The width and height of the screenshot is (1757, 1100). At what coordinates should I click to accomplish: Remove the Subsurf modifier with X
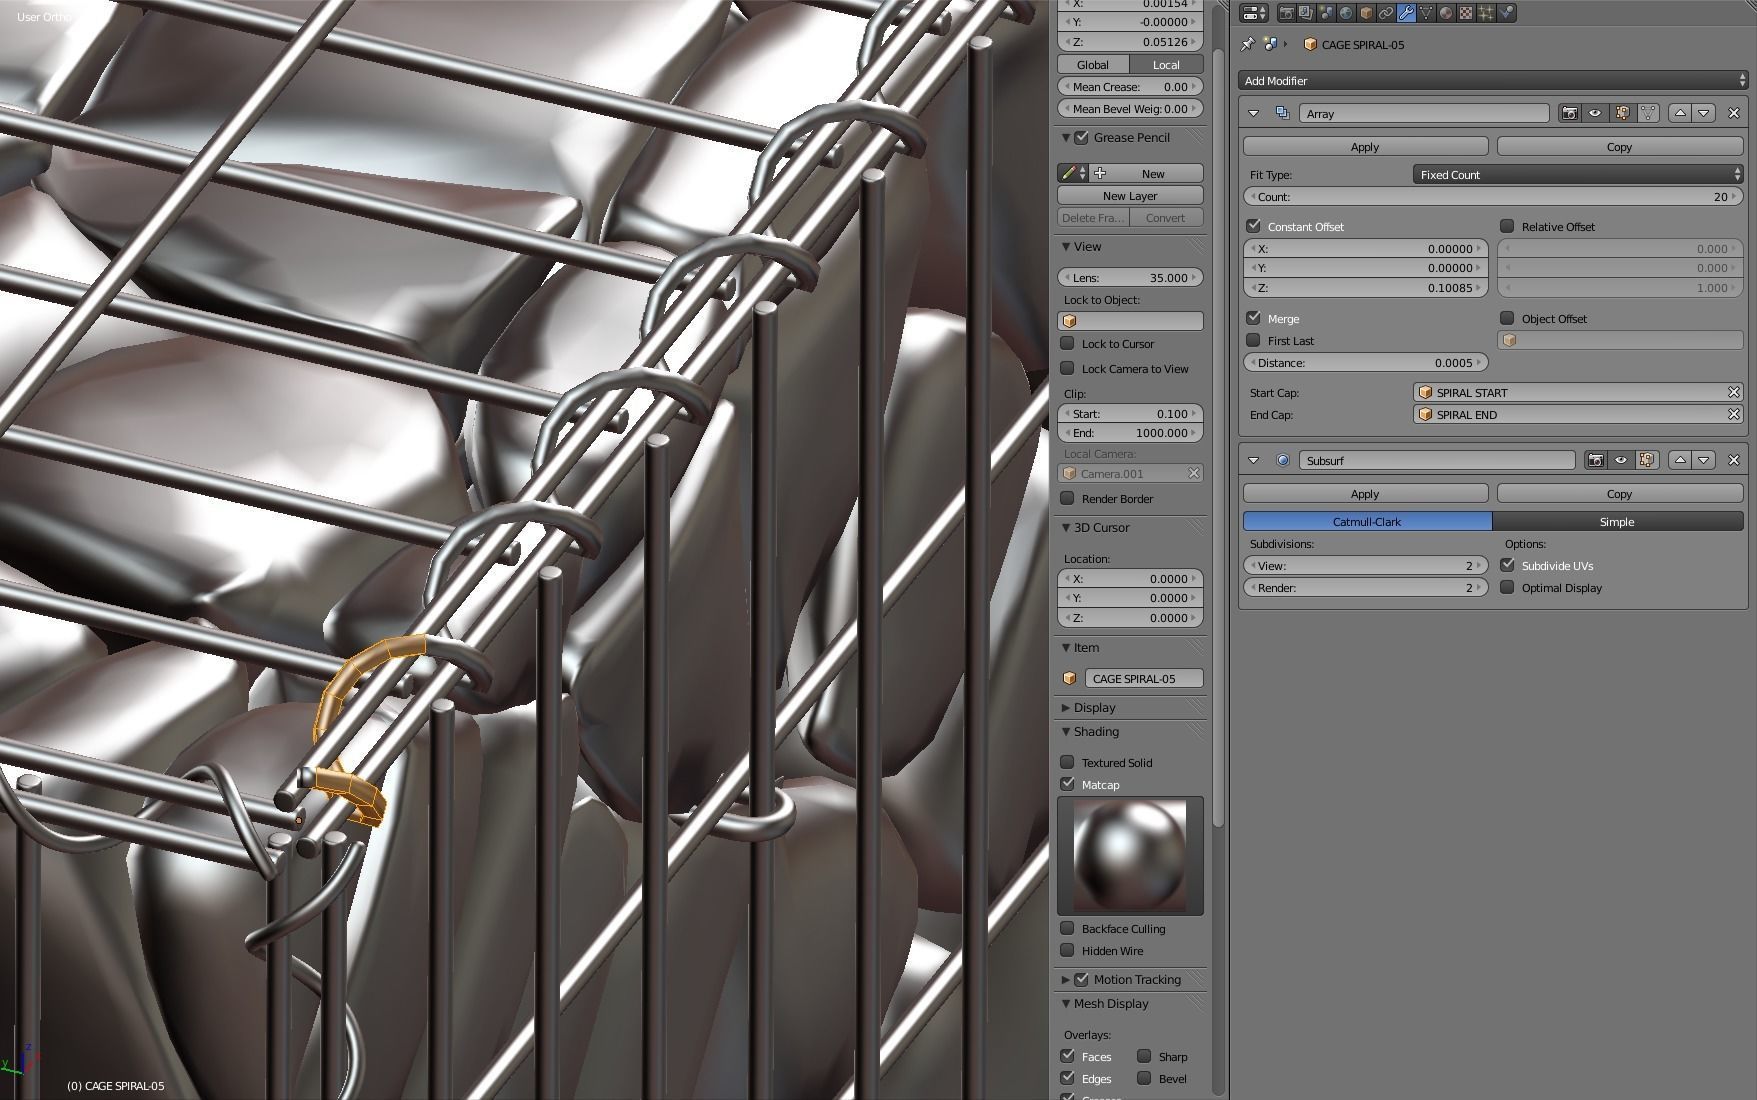coord(1734,460)
